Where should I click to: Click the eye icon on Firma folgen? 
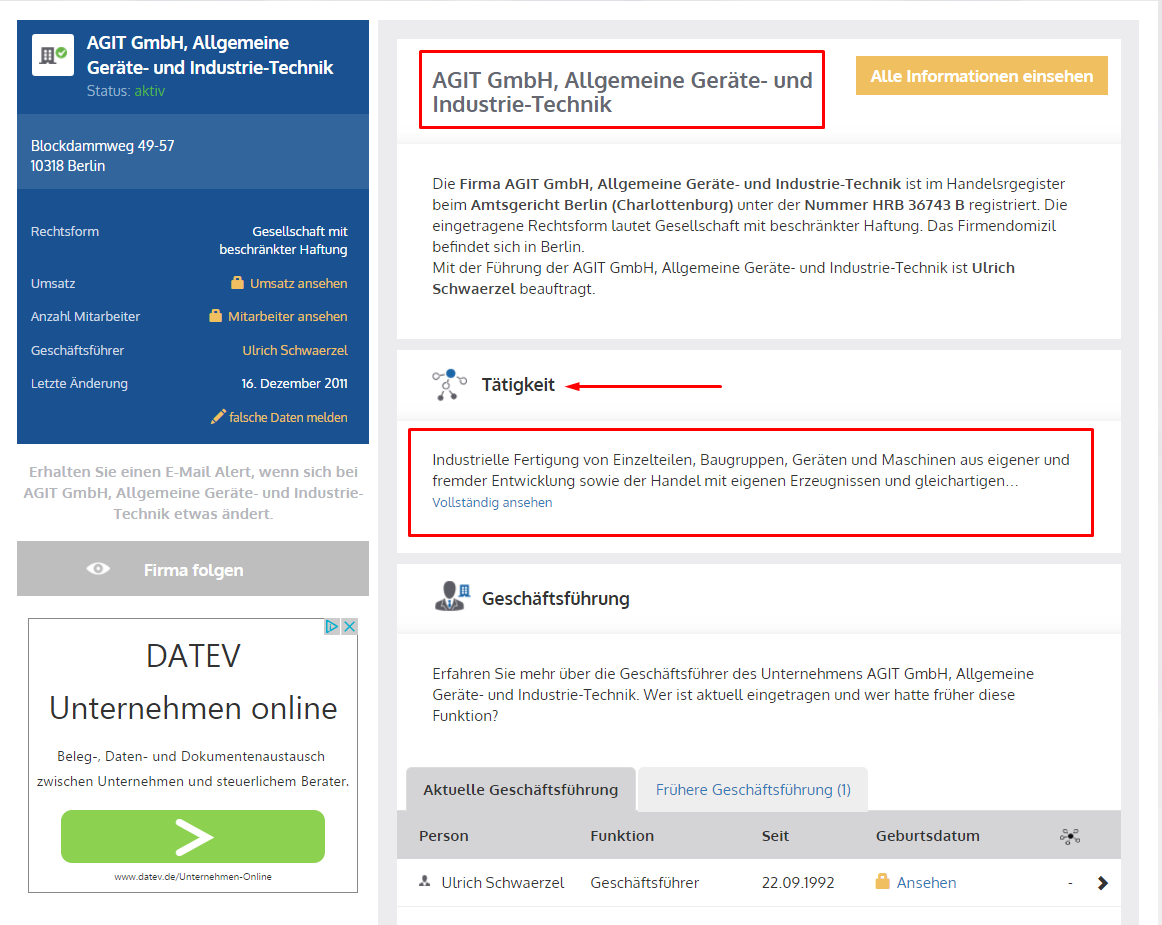(98, 568)
